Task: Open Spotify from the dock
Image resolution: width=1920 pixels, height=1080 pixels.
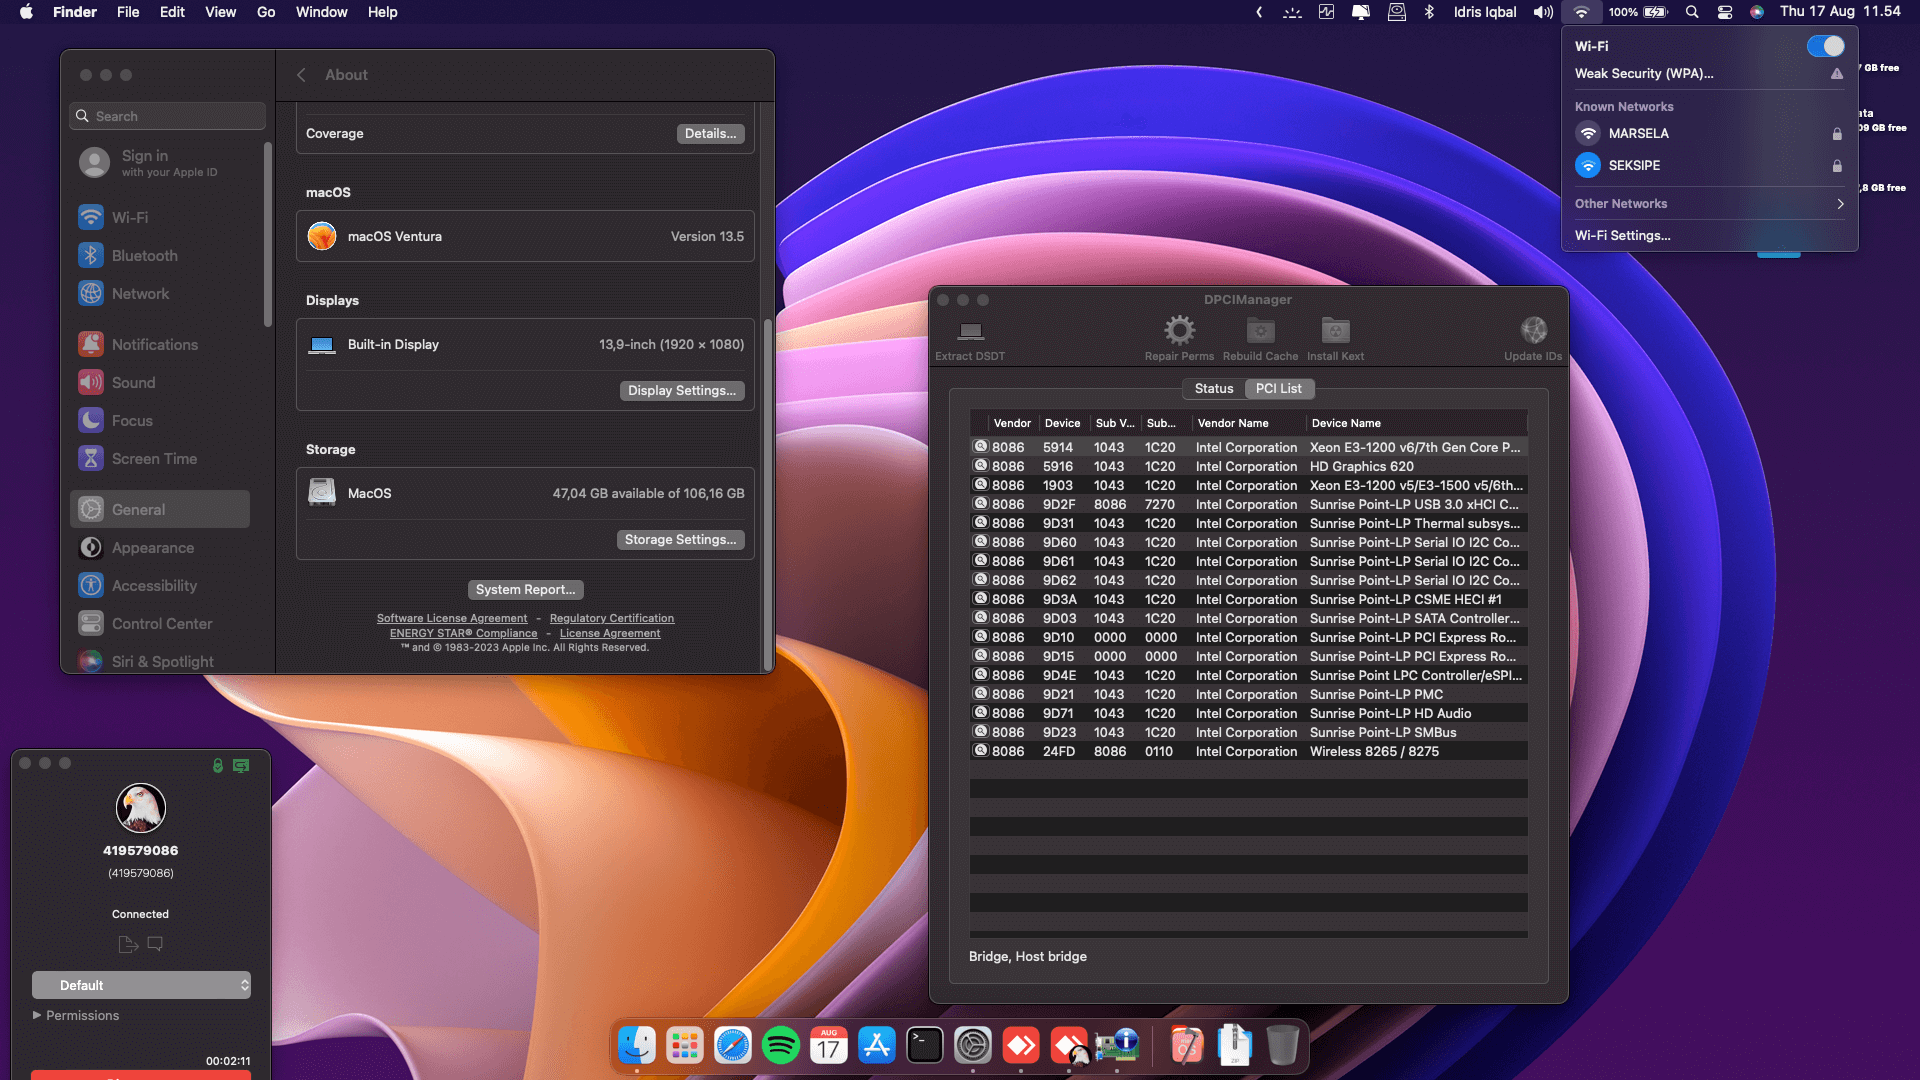Action: click(x=781, y=1046)
